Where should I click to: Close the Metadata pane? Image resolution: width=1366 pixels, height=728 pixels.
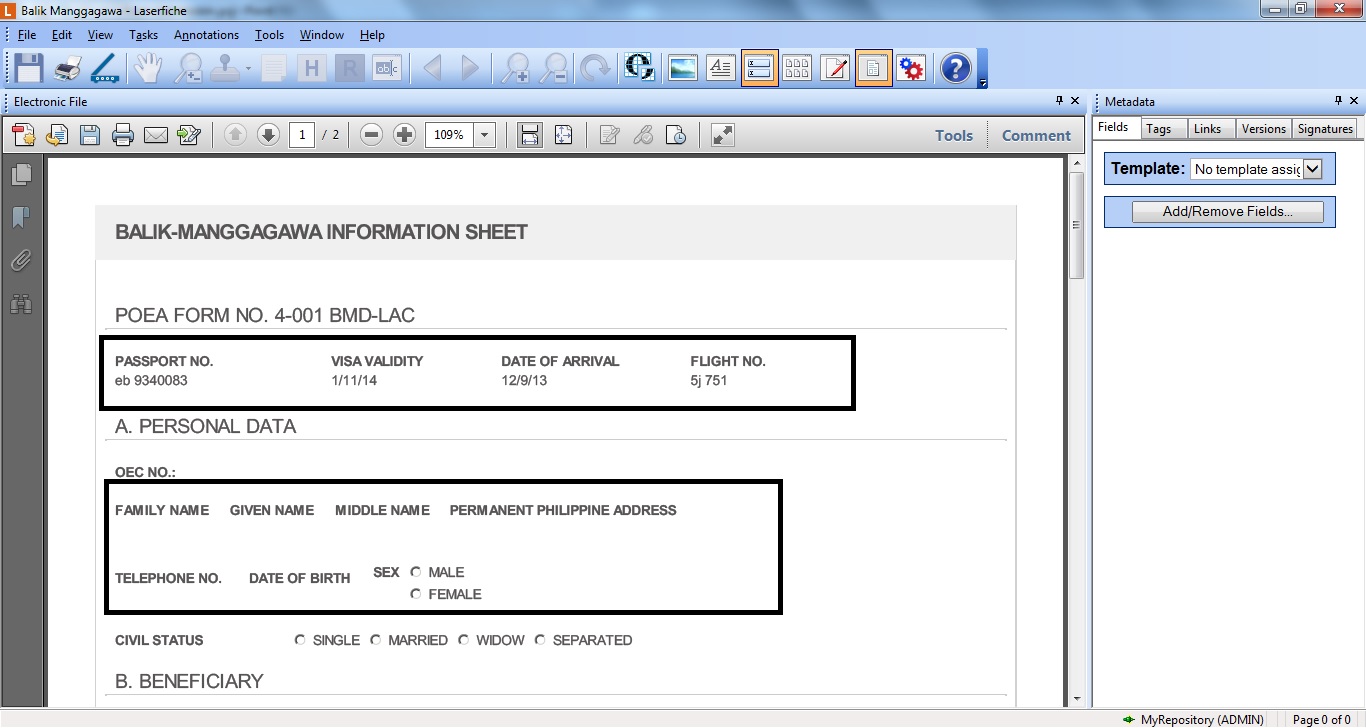coord(1354,101)
